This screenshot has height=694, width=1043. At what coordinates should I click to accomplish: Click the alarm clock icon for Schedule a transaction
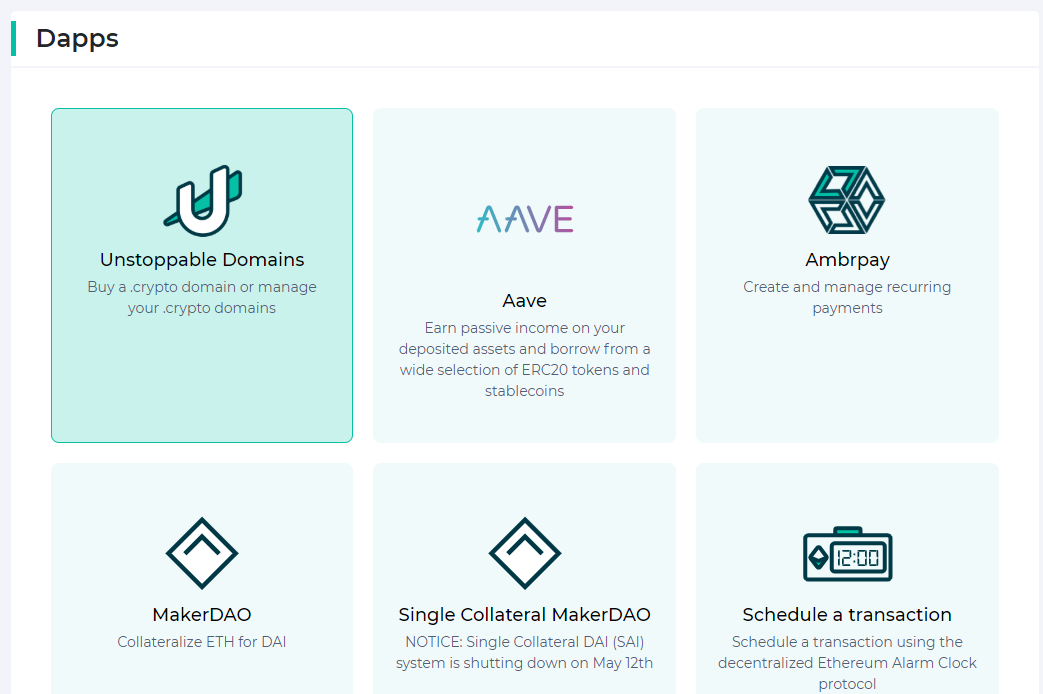click(847, 554)
